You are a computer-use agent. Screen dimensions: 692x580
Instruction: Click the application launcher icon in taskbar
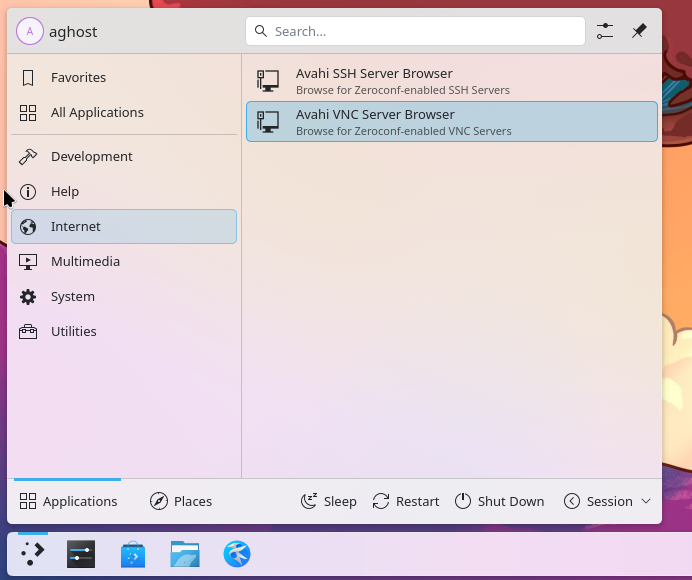pos(33,554)
